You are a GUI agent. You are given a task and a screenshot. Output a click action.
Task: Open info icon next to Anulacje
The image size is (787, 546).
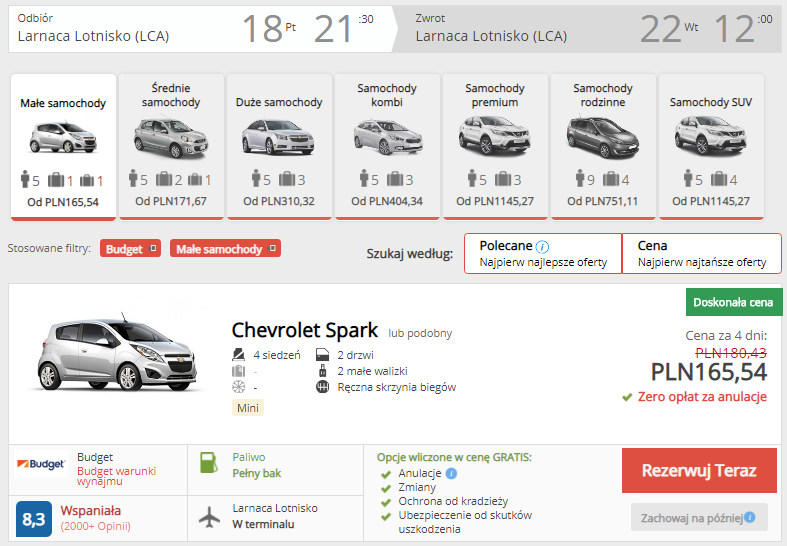(451, 473)
